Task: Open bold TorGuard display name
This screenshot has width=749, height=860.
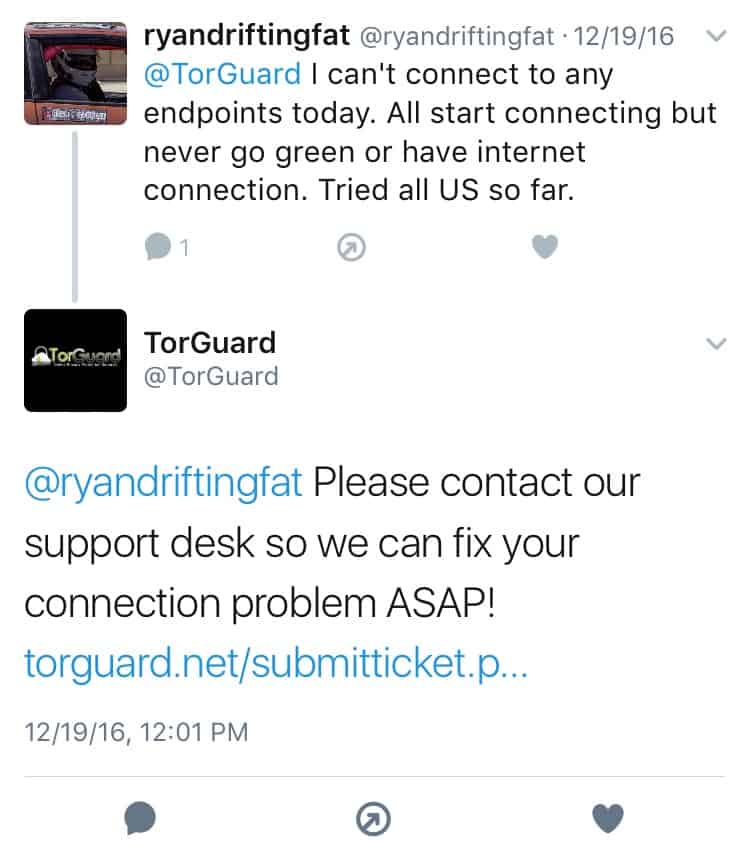Action: coord(210,343)
